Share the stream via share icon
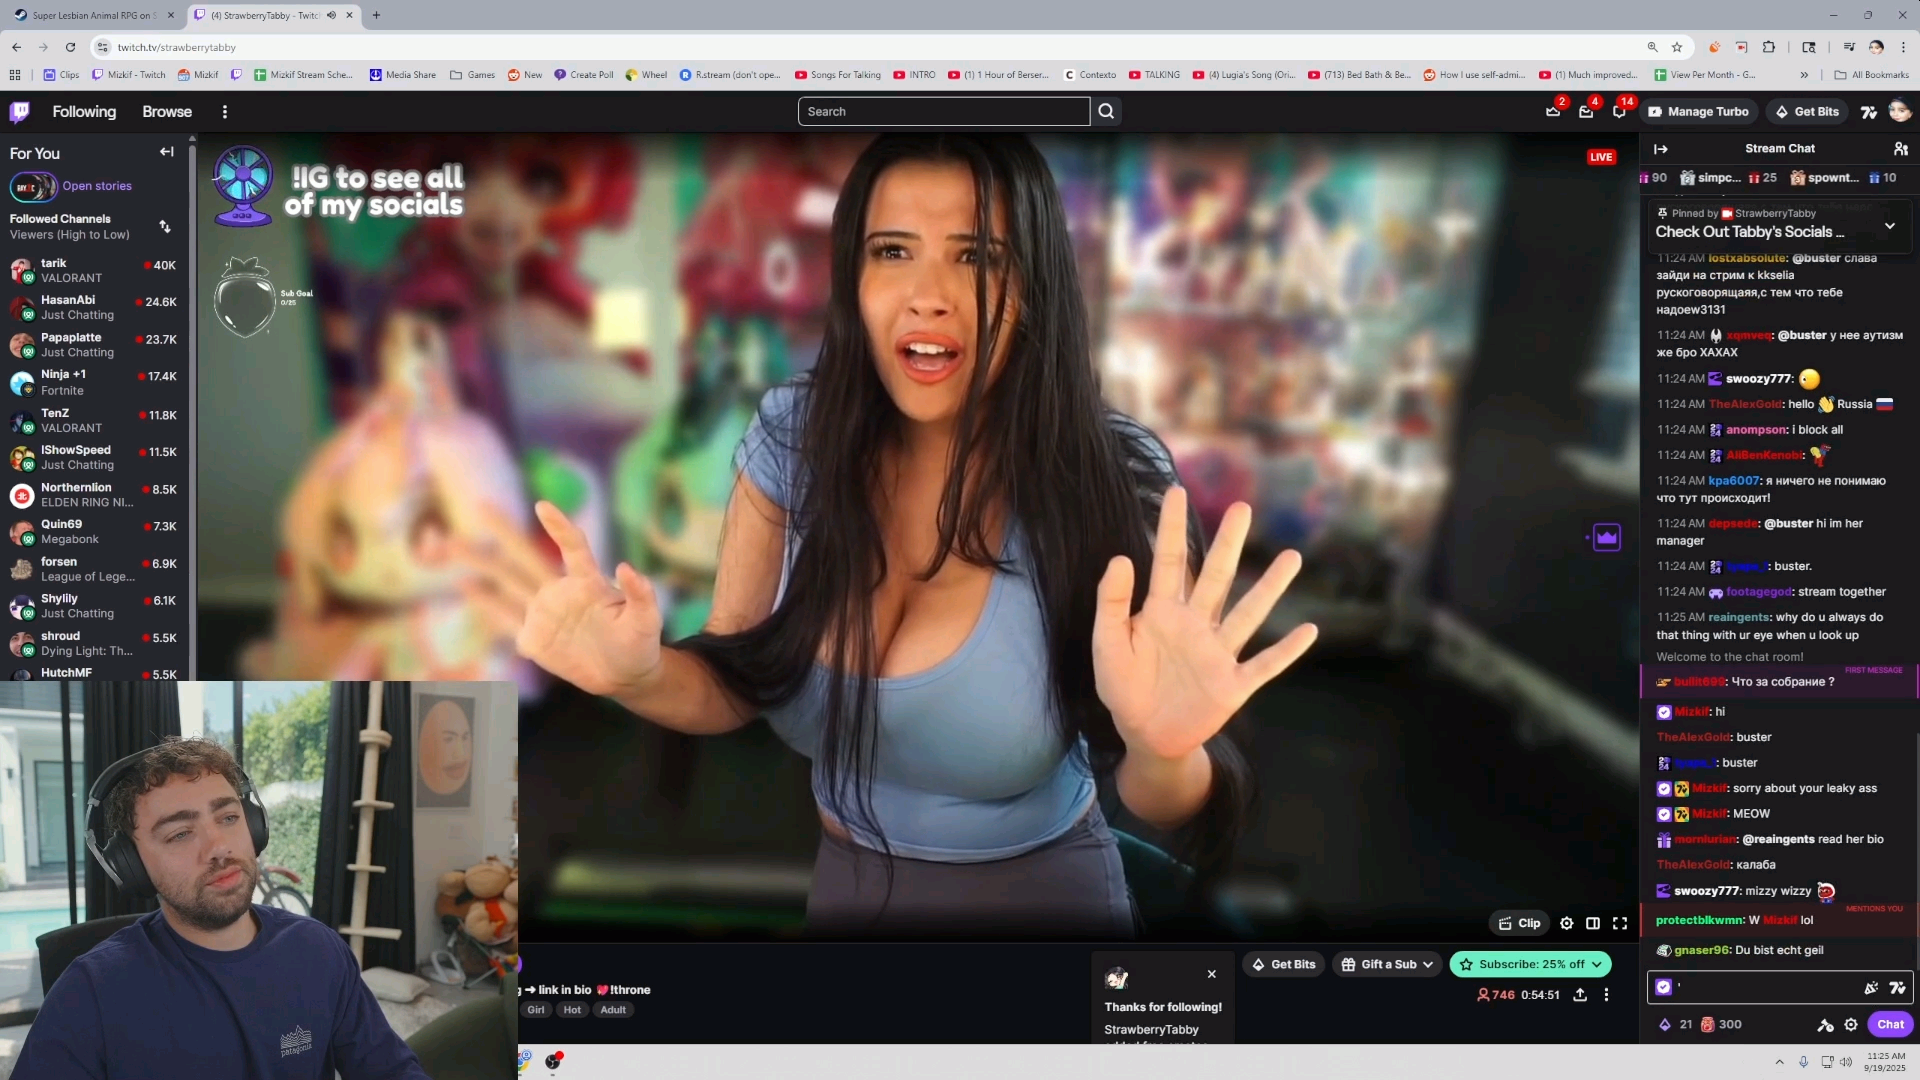This screenshot has height=1080, width=1920. [1580, 995]
